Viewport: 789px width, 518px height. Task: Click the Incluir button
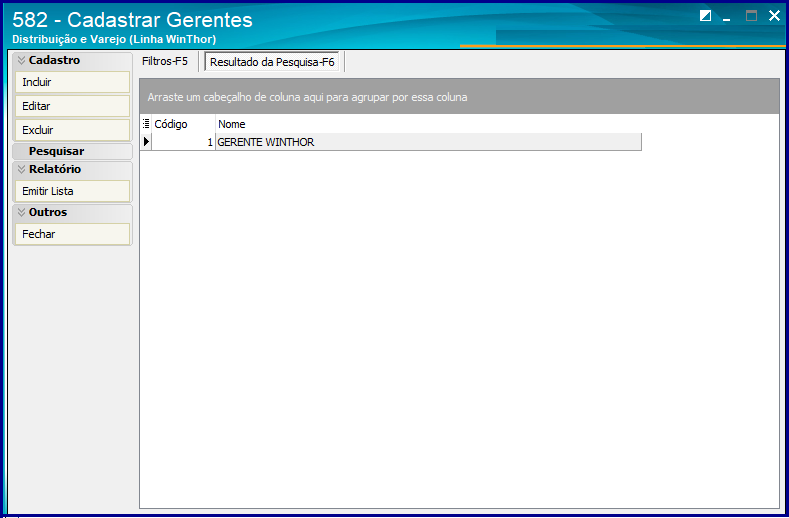tap(72, 82)
